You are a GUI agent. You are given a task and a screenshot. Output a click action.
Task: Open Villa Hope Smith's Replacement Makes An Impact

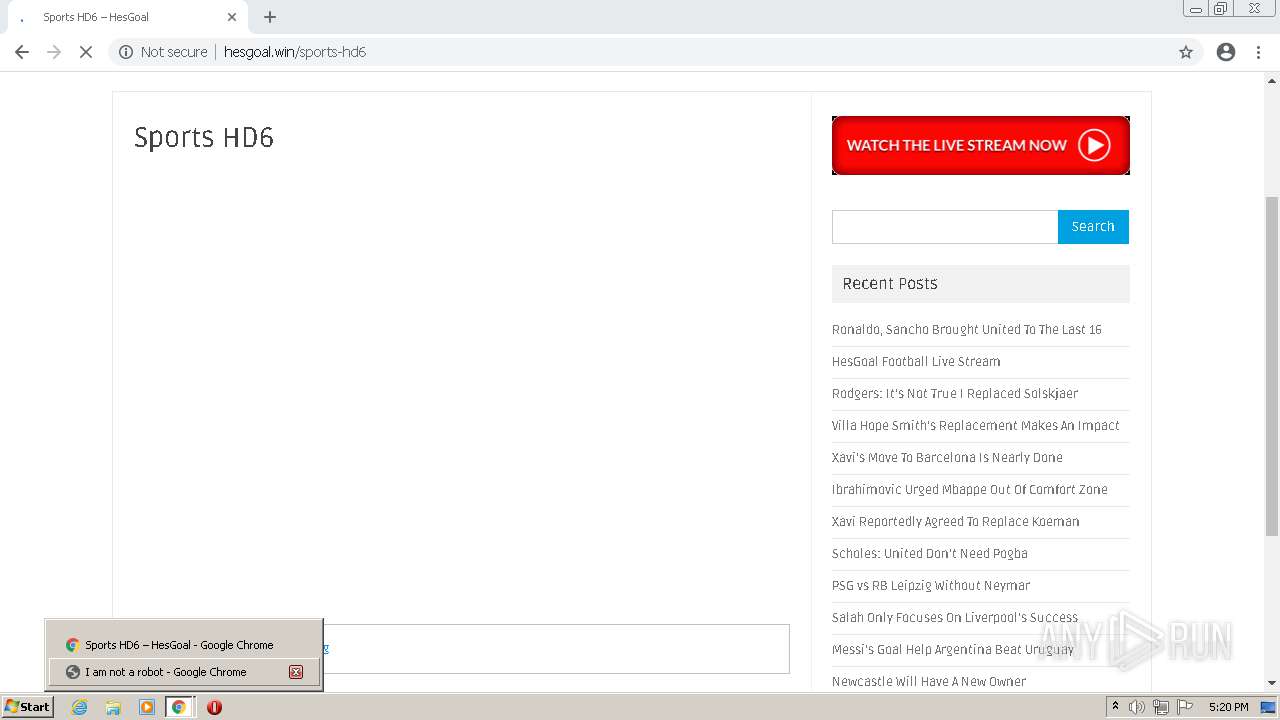coord(976,425)
